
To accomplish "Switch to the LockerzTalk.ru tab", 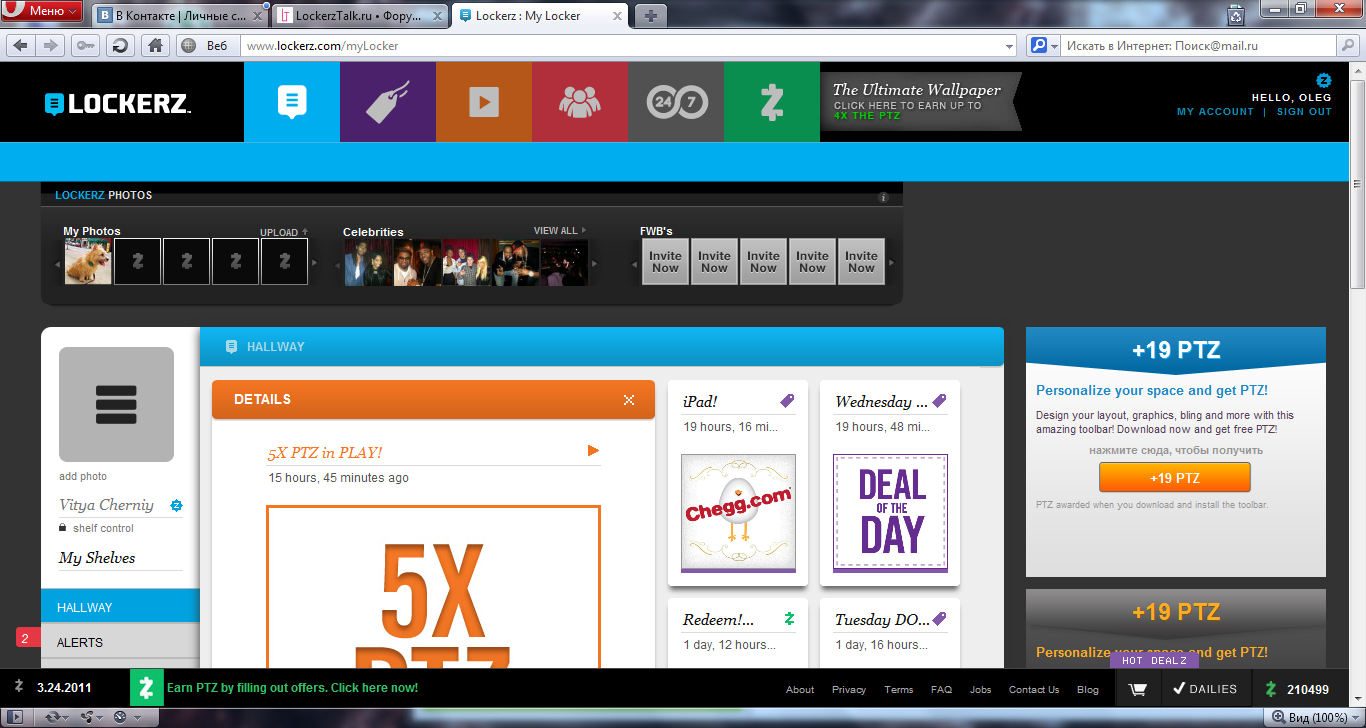I will click(361, 16).
